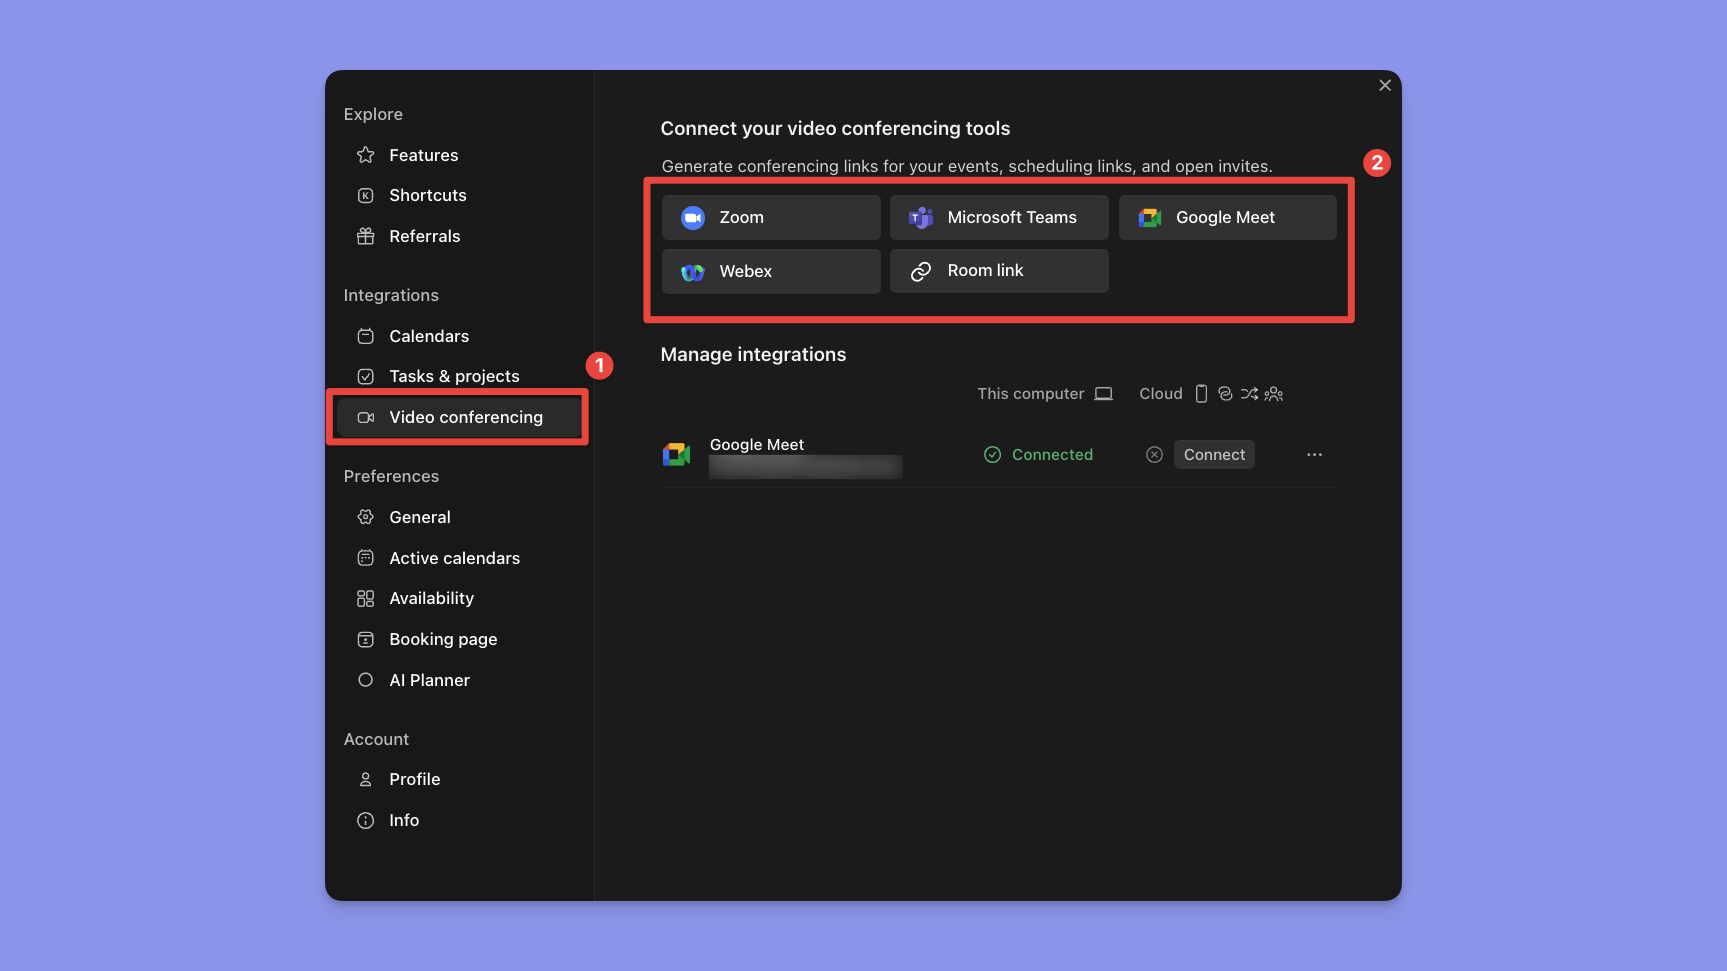Click the keyboard icon beside Shortcuts
Image resolution: width=1727 pixels, height=971 pixels.
click(366, 196)
